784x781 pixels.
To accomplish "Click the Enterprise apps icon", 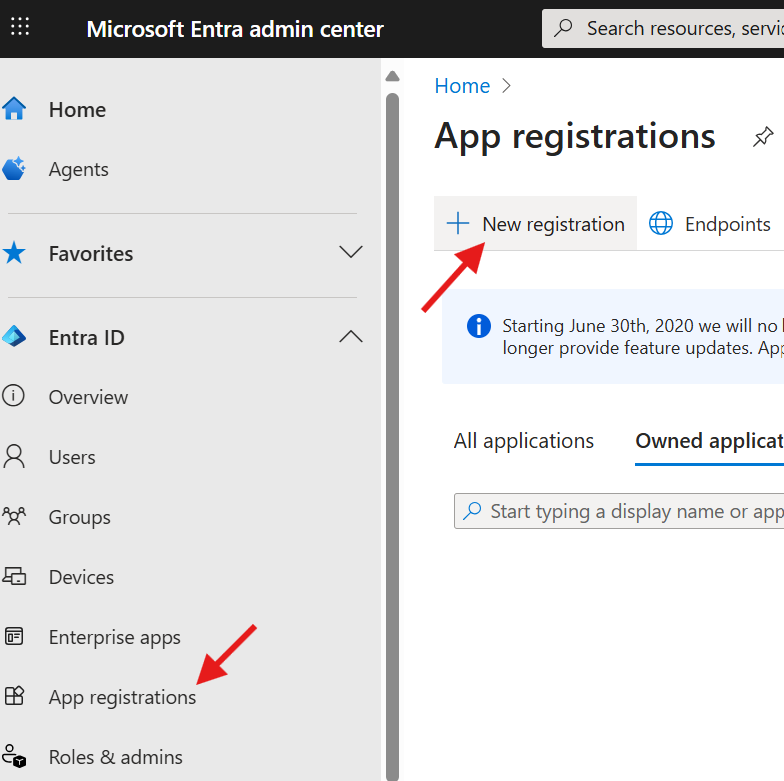I will tap(14, 637).
